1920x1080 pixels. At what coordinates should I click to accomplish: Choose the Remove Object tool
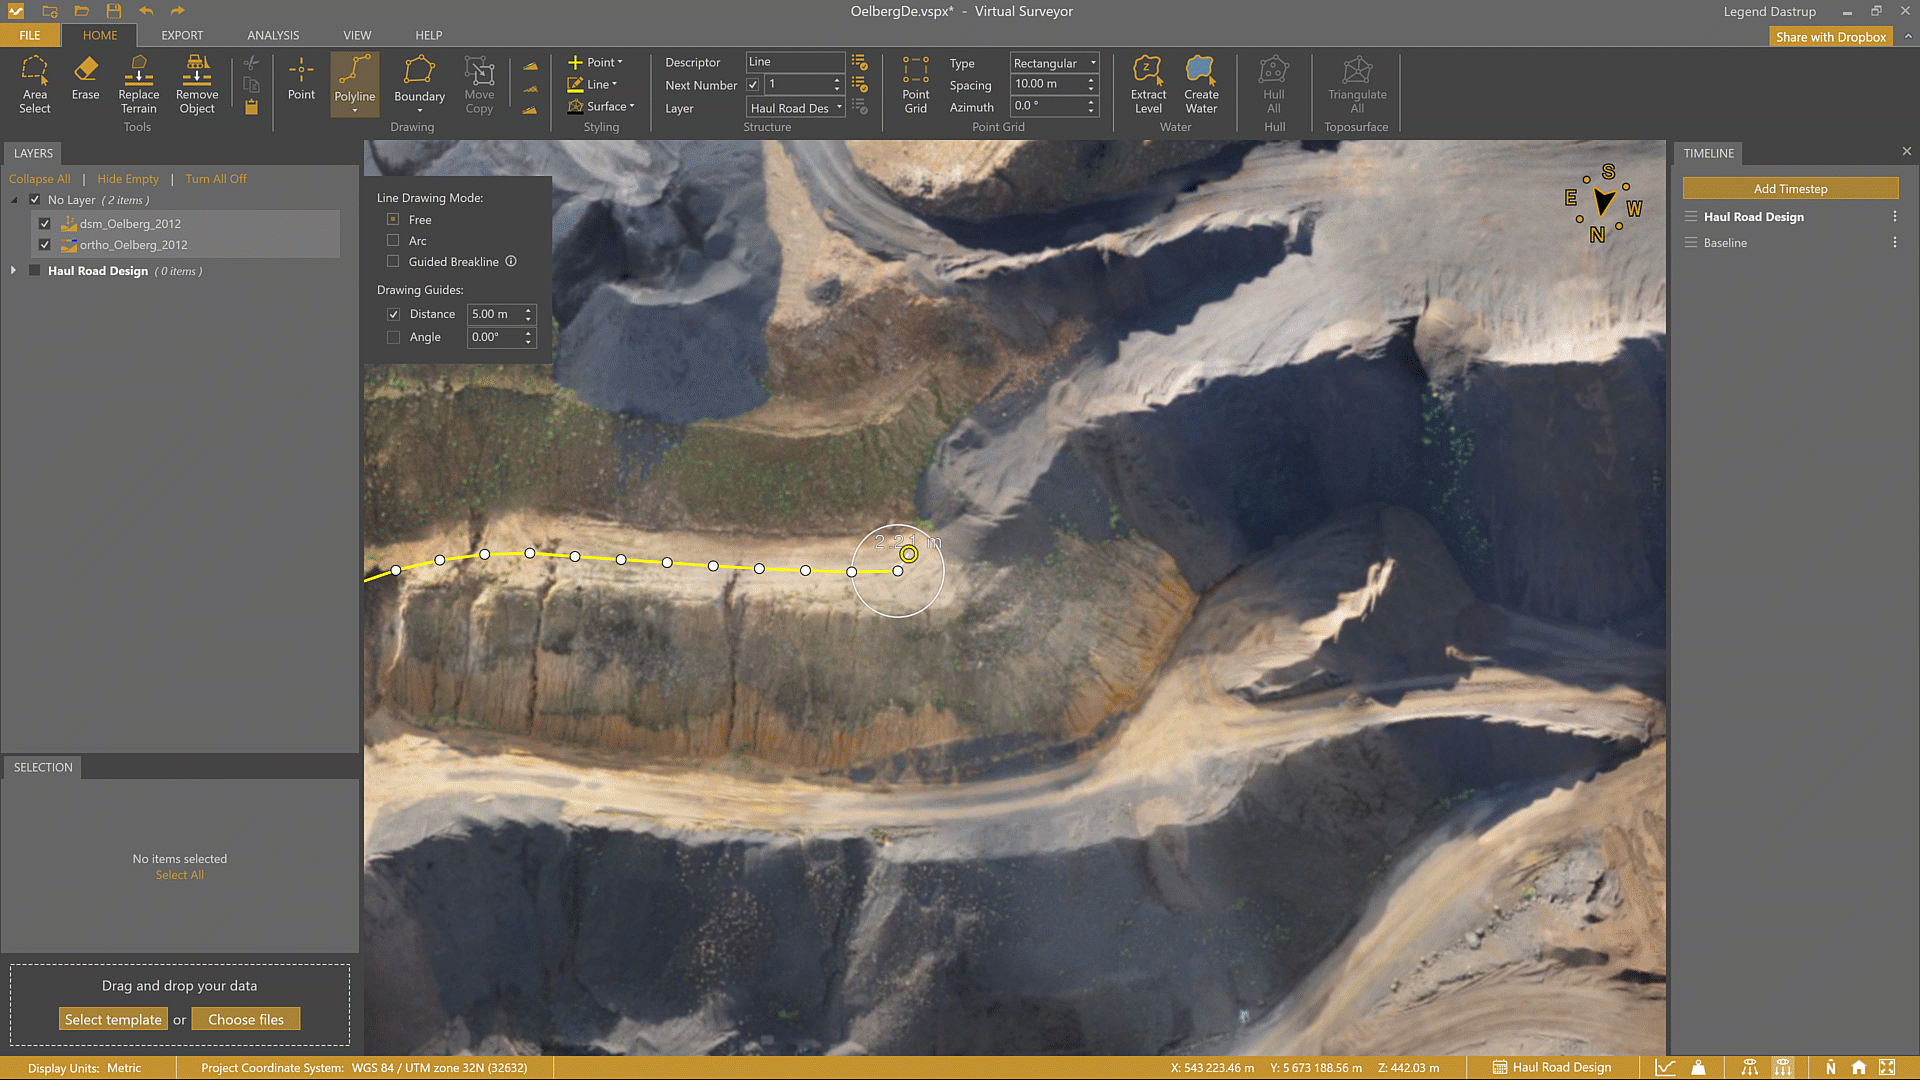(197, 84)
